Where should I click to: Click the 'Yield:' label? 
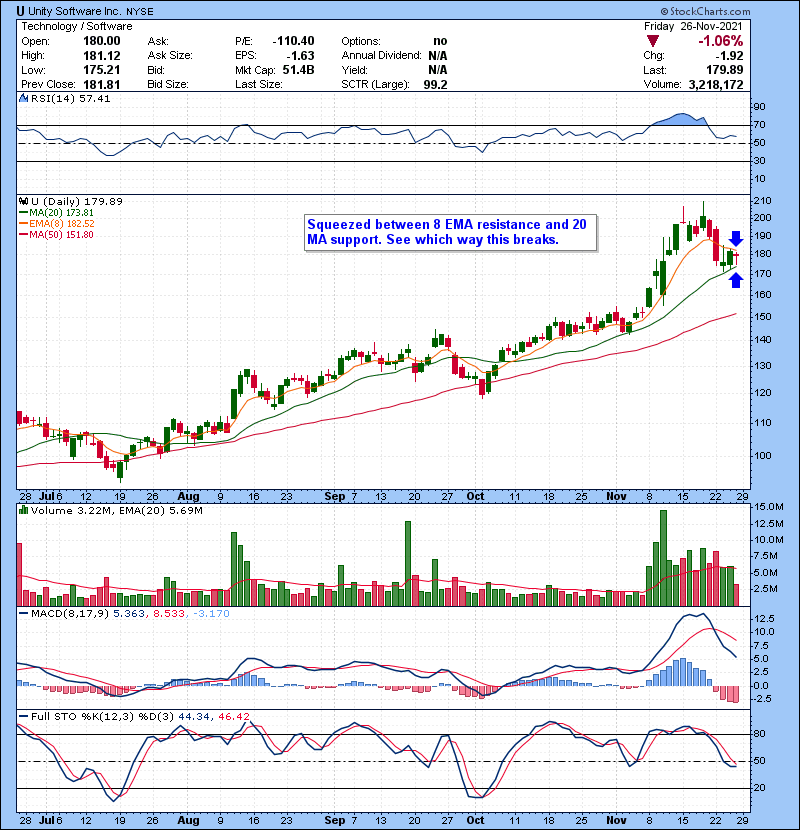(355, 70)
